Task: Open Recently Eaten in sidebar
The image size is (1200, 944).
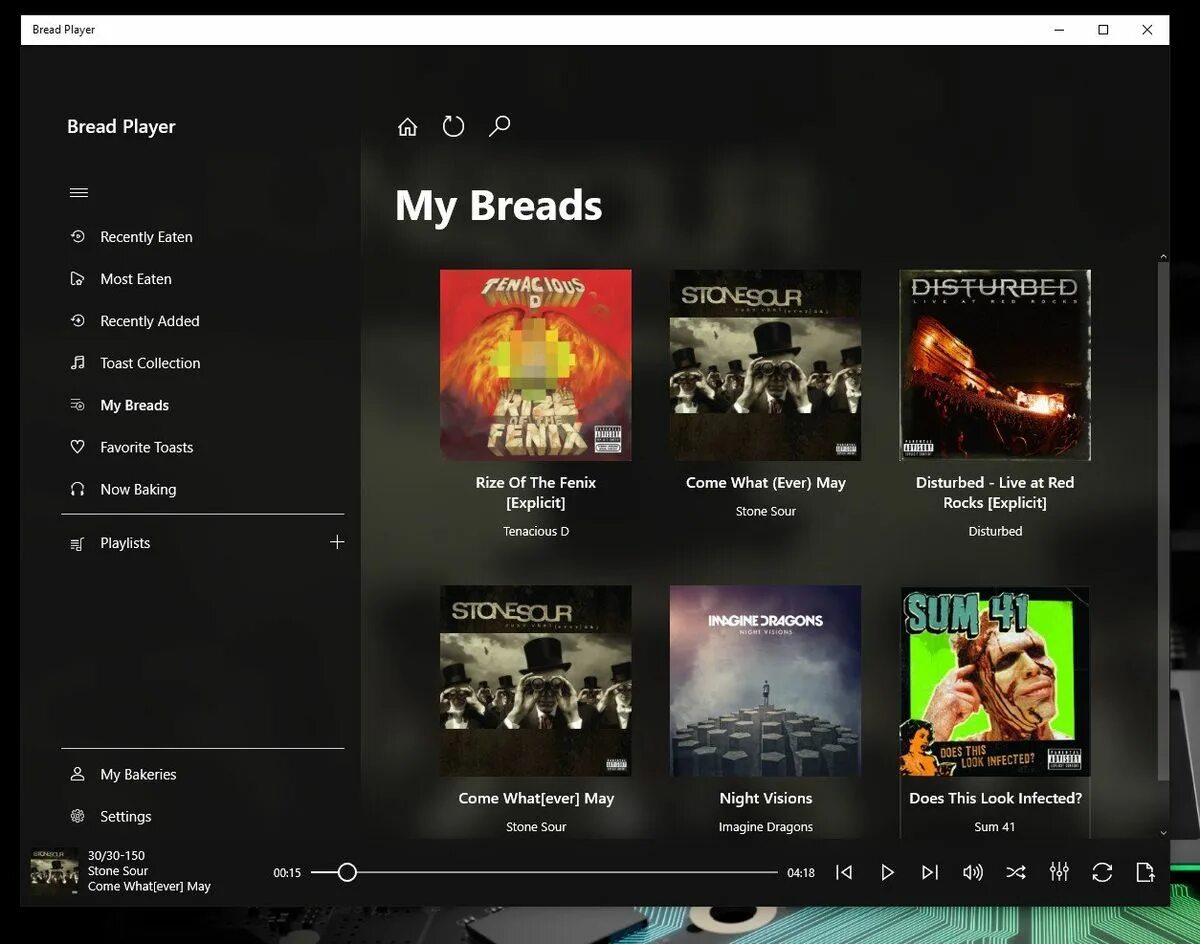Action: (146, 237)
